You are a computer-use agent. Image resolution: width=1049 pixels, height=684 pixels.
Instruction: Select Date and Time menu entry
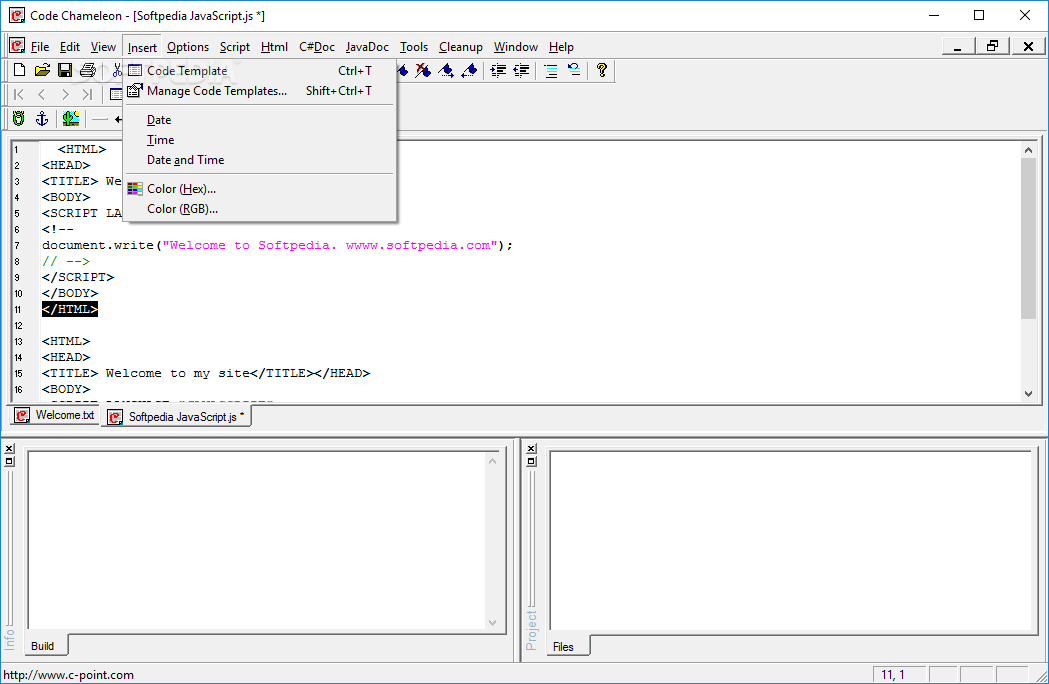[260, 160]
